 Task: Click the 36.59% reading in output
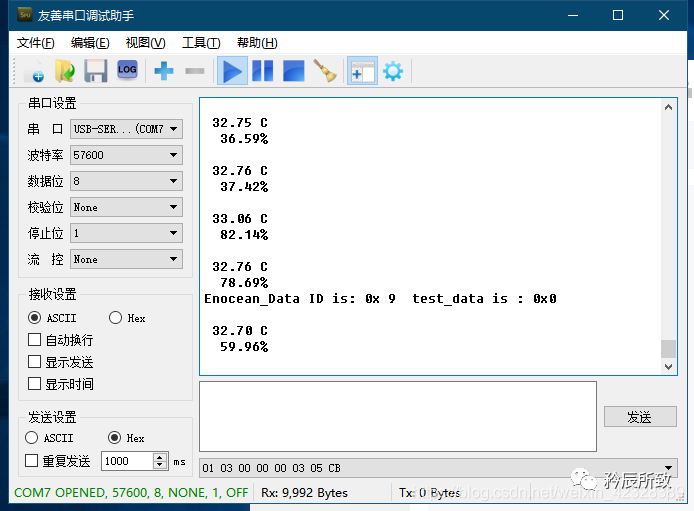point(244,138)
